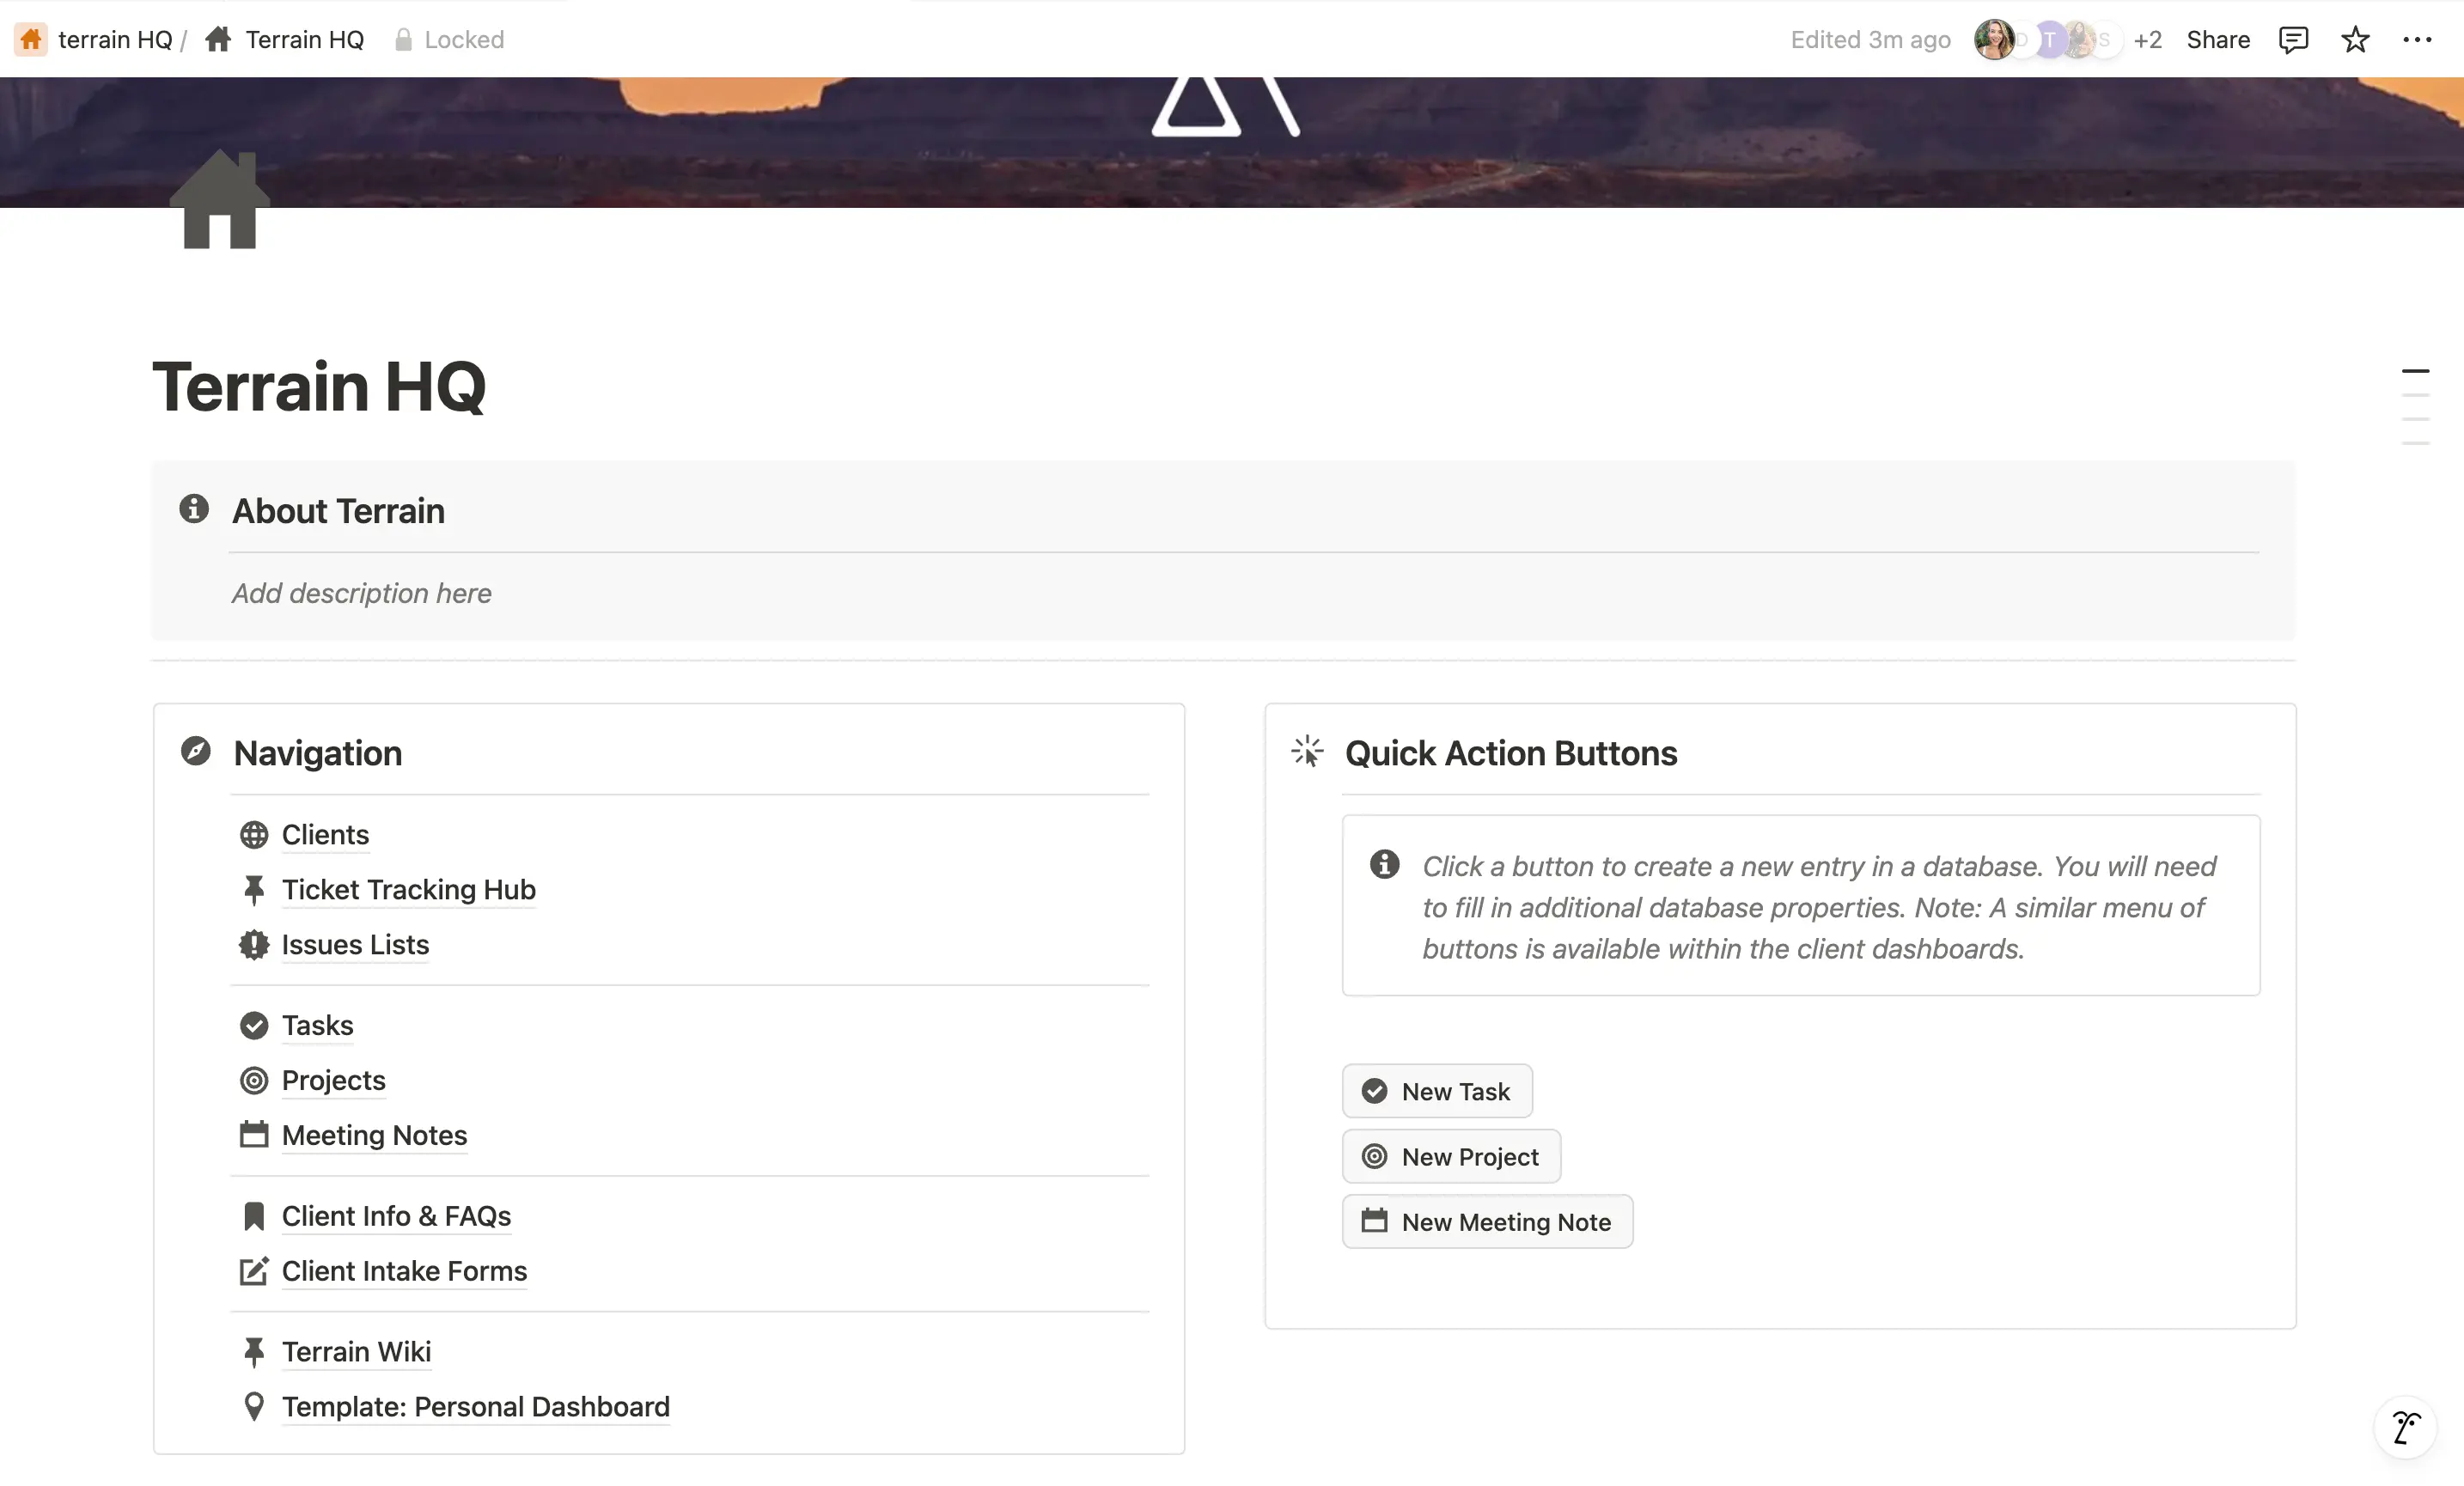Click the large house page icon
Viewport: 2464px width, 1486px height.
coord(220,200)
